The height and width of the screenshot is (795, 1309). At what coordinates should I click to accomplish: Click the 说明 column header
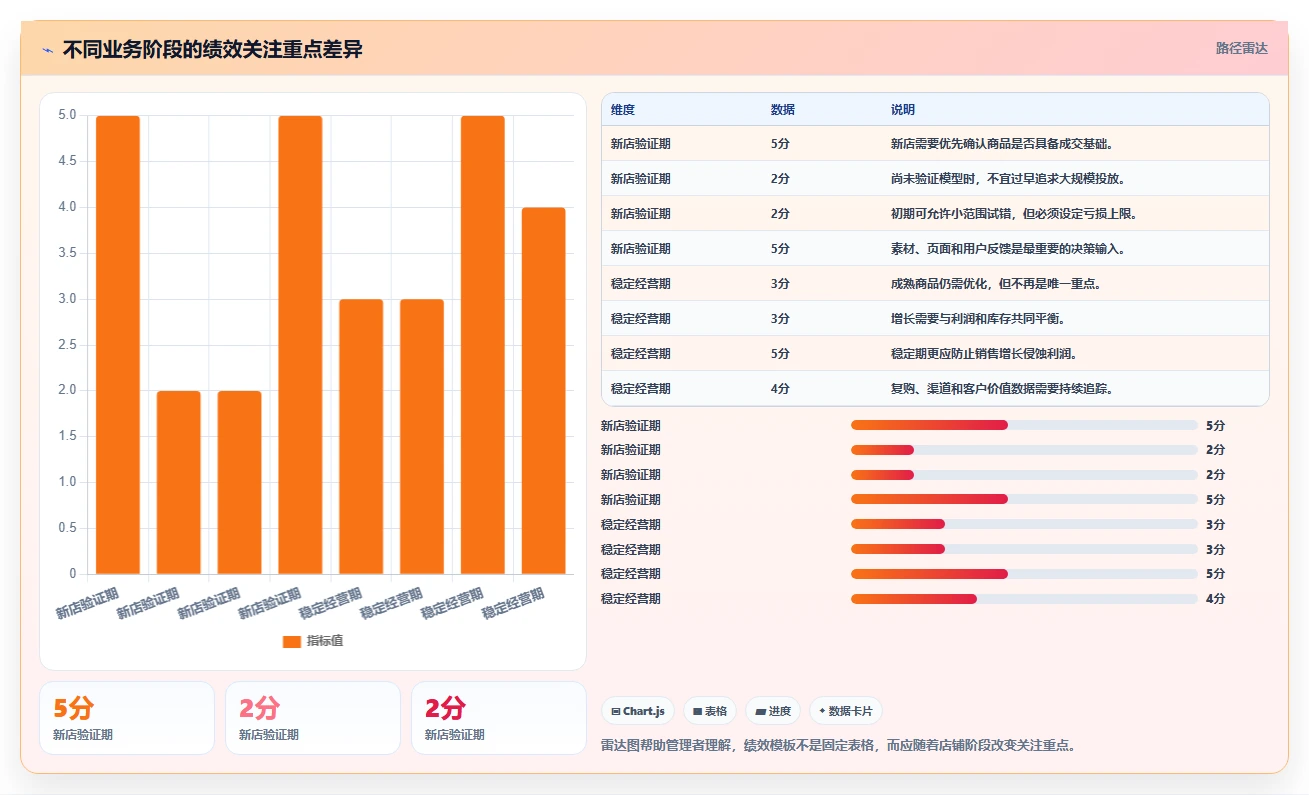[x=903, y=110]
